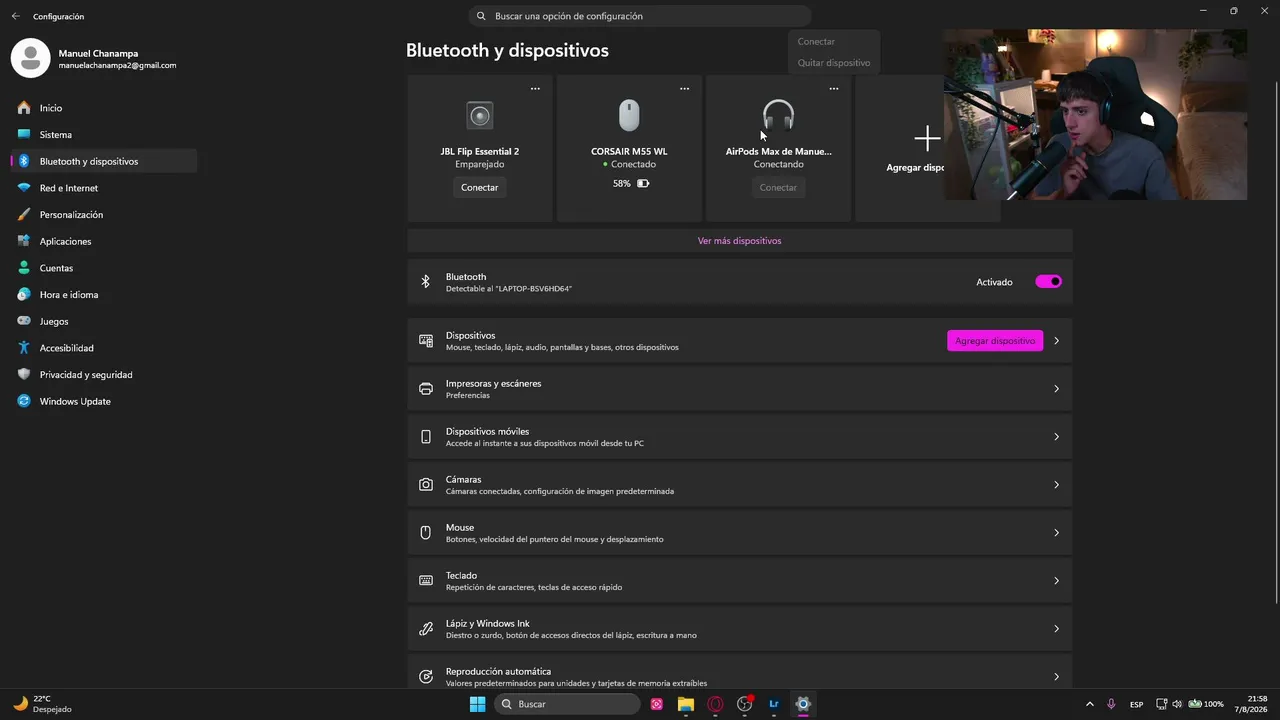Open File Explorer from the taskbar
This screenshot has height=720, width=1280.
coord(686,704)
